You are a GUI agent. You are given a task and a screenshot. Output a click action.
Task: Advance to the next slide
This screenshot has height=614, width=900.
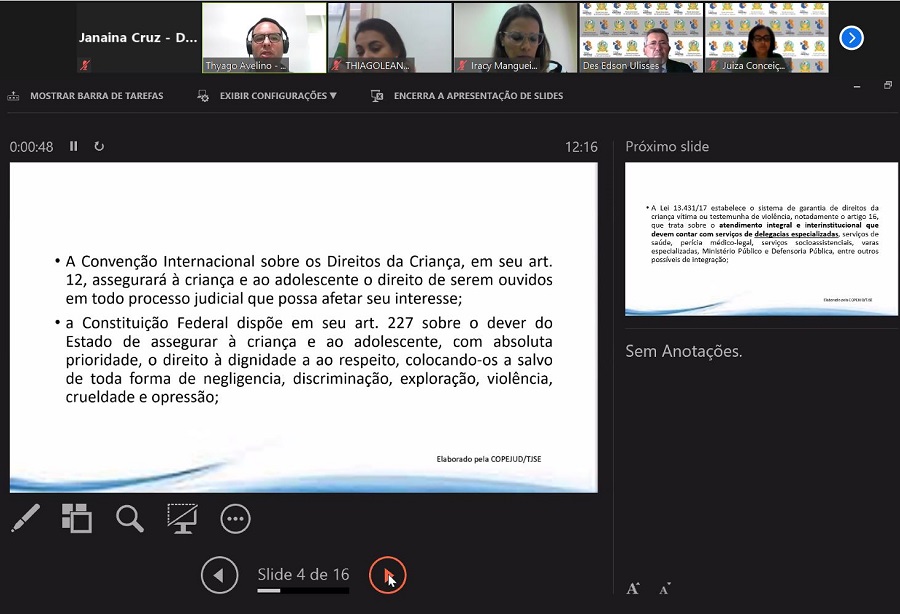point(388,575)
